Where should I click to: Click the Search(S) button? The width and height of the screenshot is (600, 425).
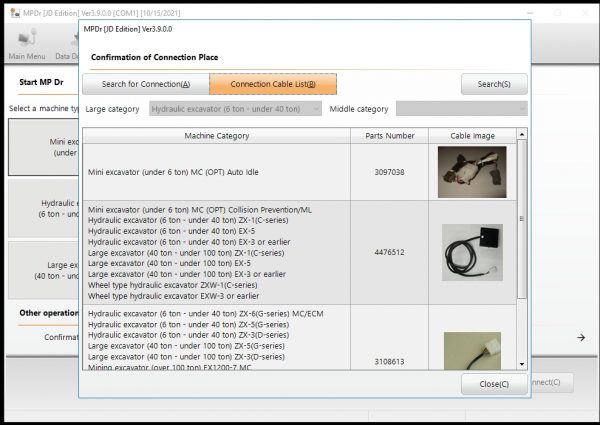pyautogui.click(x=494, y=84)
